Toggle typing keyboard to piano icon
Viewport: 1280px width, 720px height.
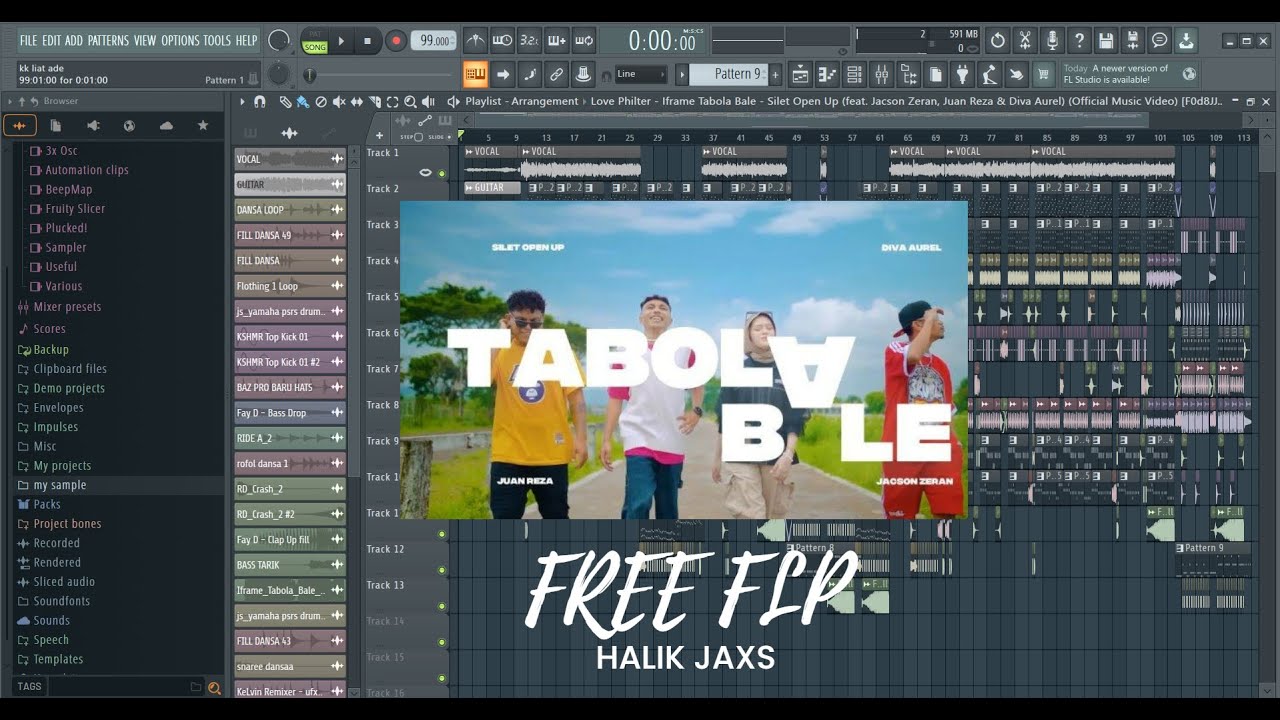pyautogui.click(x=476, y=74)
